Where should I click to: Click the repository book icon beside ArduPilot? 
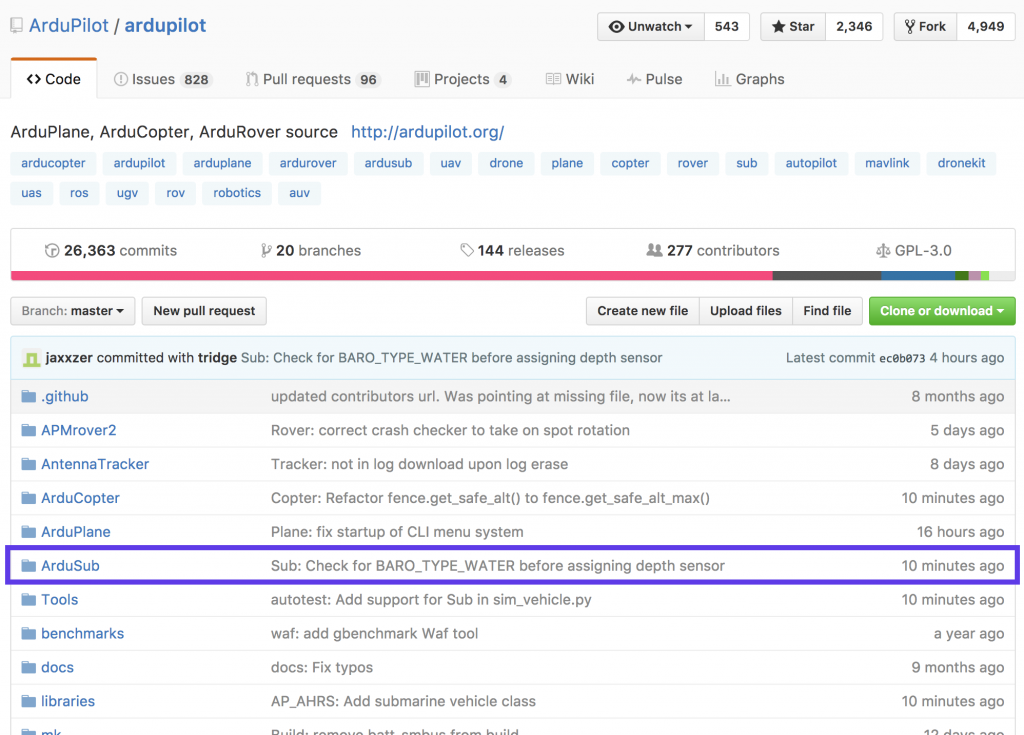pos(17,26)
